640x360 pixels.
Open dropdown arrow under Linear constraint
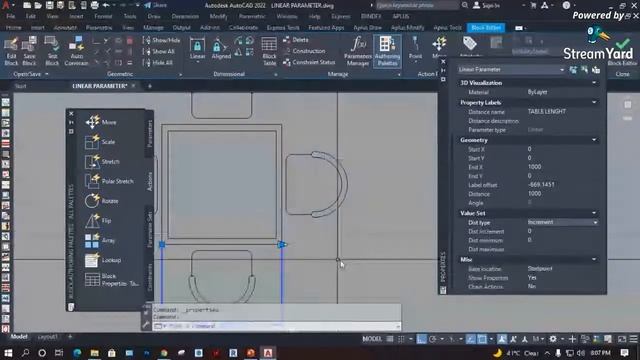coord(197,62)
